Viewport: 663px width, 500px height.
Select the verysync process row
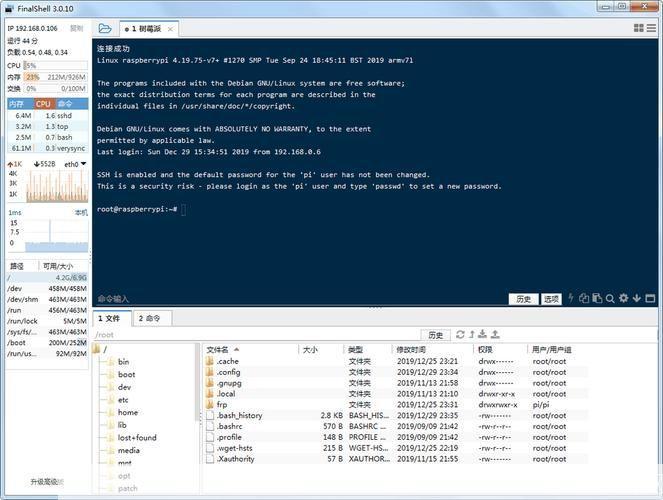pos(48,148)
